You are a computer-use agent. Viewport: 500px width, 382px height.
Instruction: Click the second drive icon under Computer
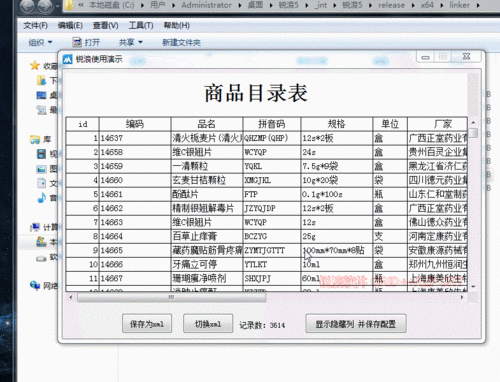[x=41, y=258]
